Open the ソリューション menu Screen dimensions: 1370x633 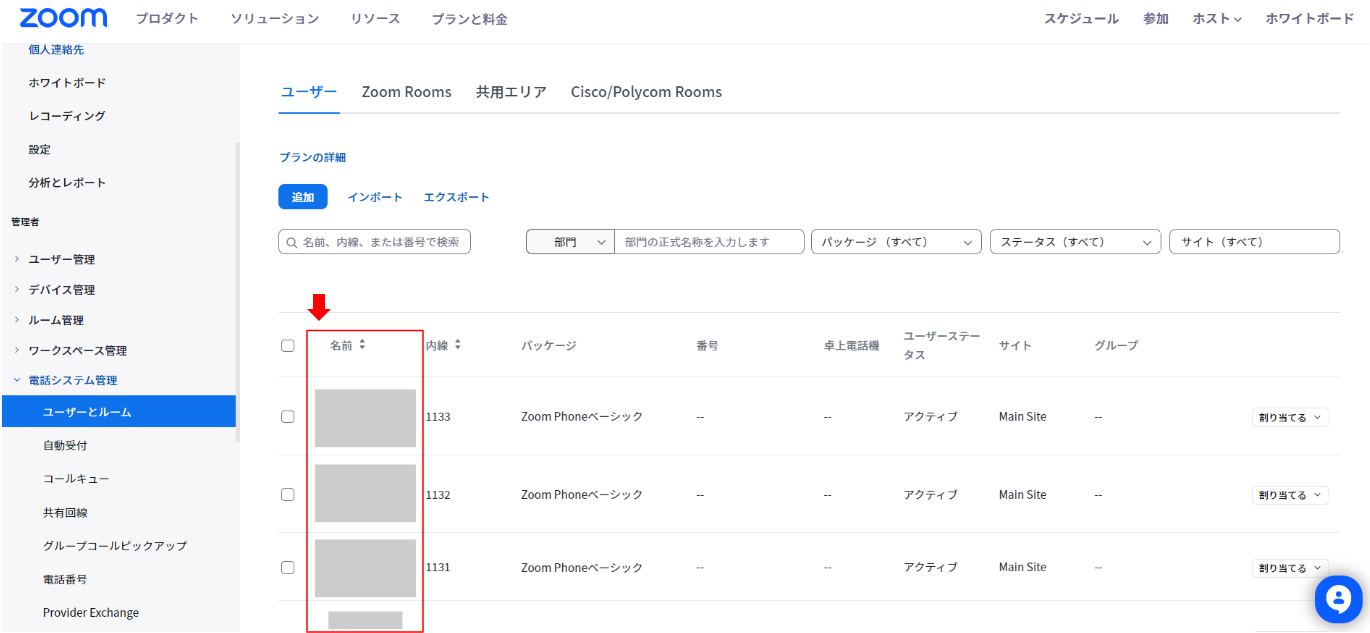click(x=275, y=19)
